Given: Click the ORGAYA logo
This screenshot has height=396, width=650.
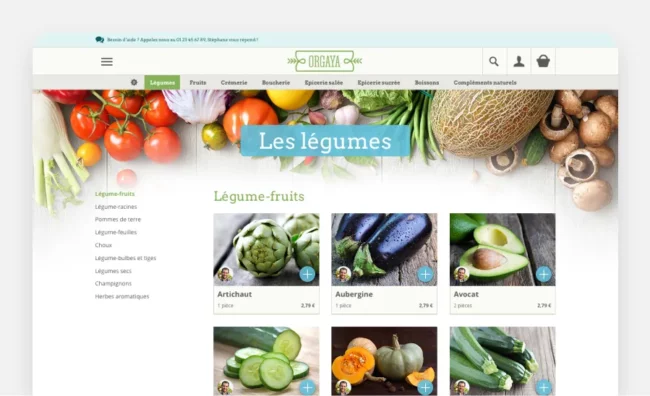Looking at the screenshot, I should point(325,61).
